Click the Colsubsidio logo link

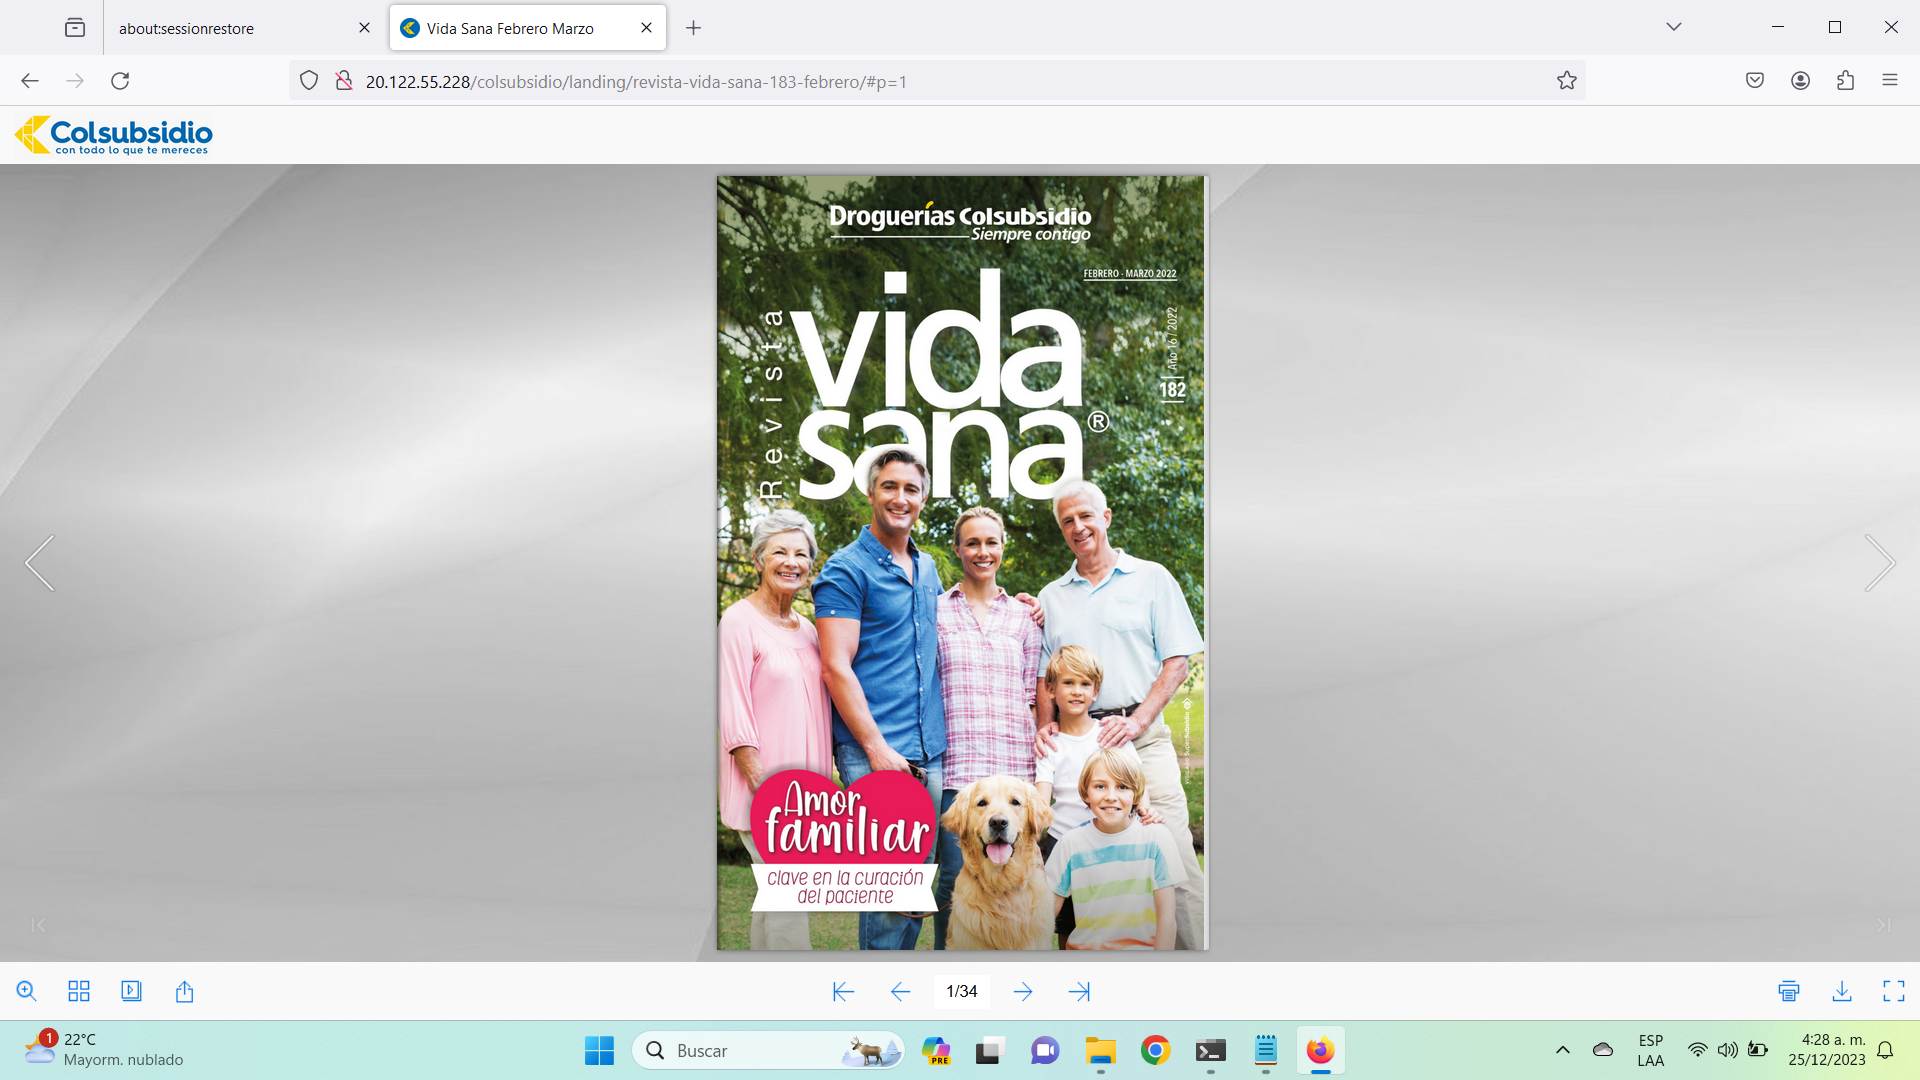tap(114, 135)
